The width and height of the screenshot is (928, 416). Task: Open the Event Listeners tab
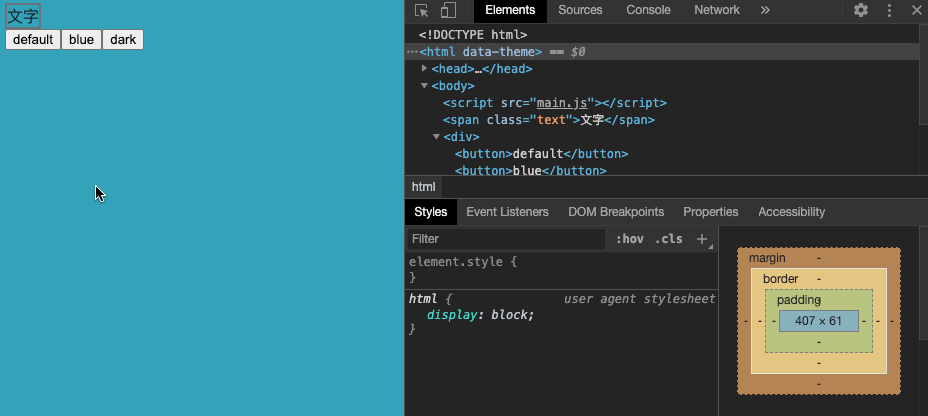[x=507, y=212]
